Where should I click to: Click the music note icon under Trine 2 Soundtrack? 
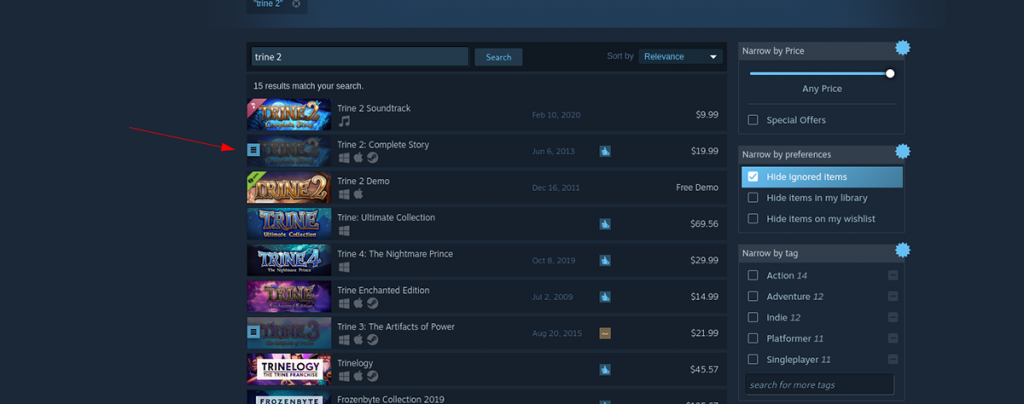pos(344,121)
